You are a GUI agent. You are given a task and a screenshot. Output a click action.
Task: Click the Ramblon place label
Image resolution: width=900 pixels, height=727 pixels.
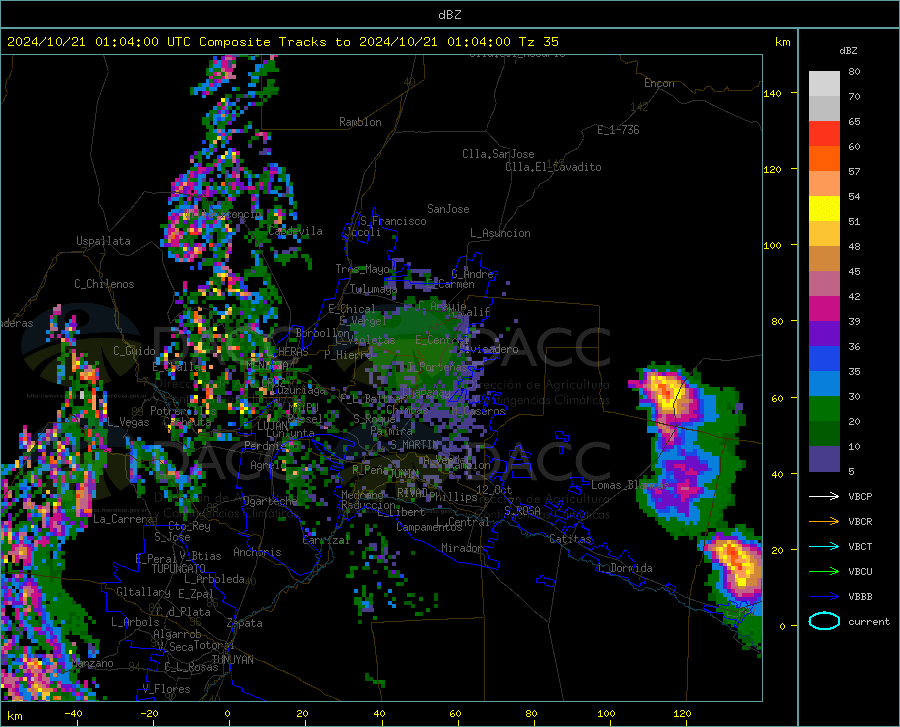click(x=360, y=122)
